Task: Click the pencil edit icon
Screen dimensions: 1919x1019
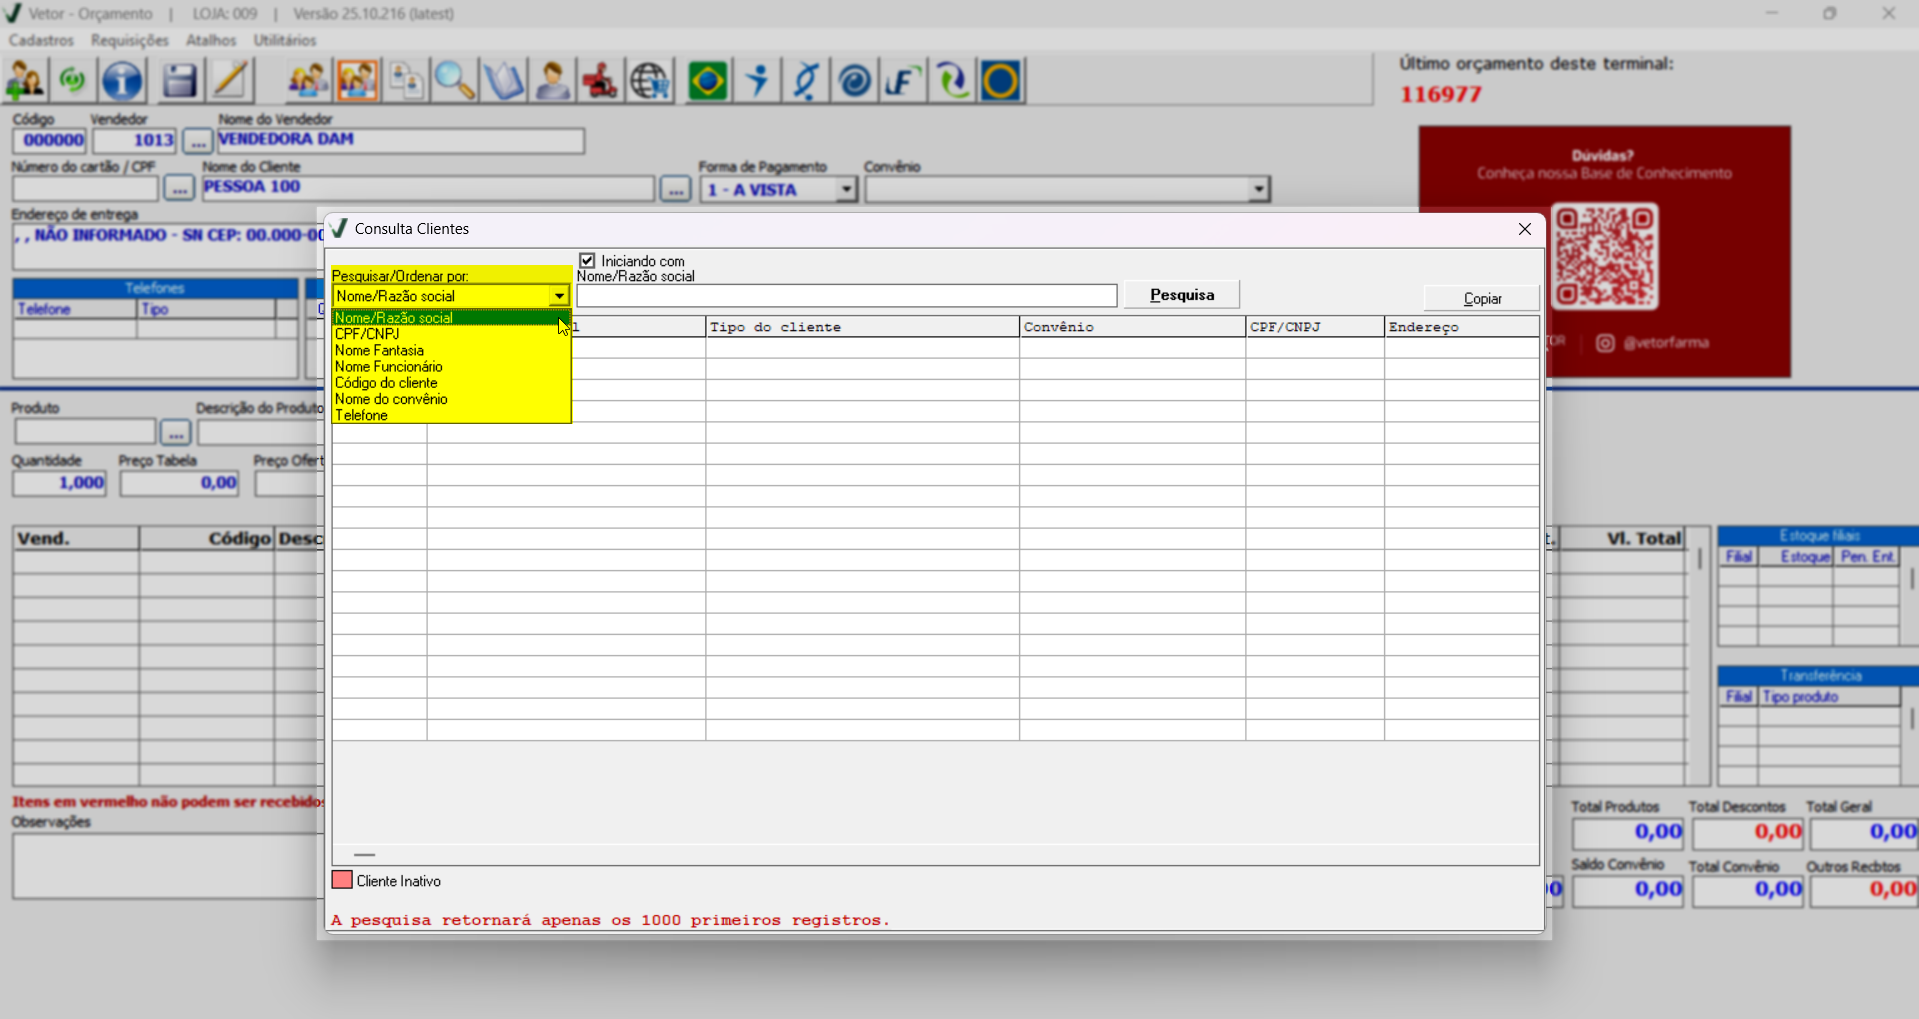Action: [230, 81]
